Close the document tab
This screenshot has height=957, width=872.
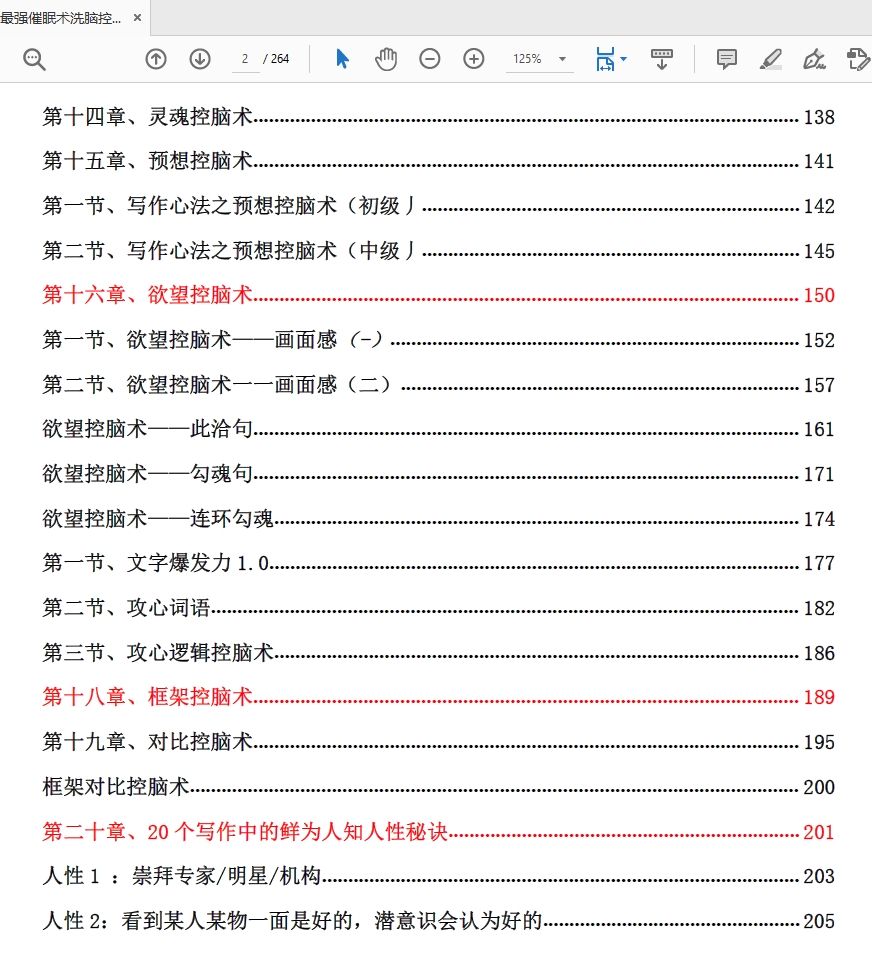click(x=137, y=18)
